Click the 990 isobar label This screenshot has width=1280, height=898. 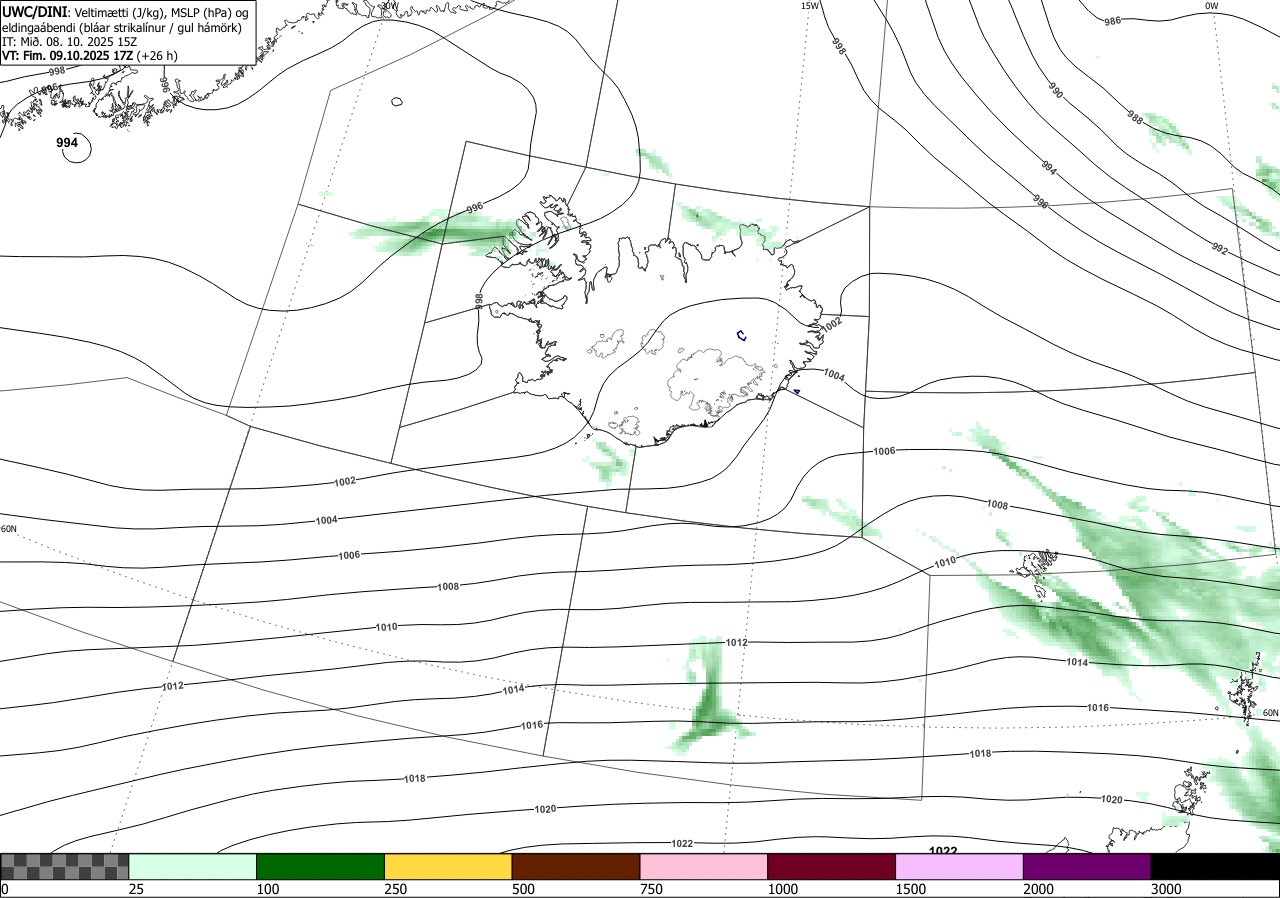click(1054, 90)
